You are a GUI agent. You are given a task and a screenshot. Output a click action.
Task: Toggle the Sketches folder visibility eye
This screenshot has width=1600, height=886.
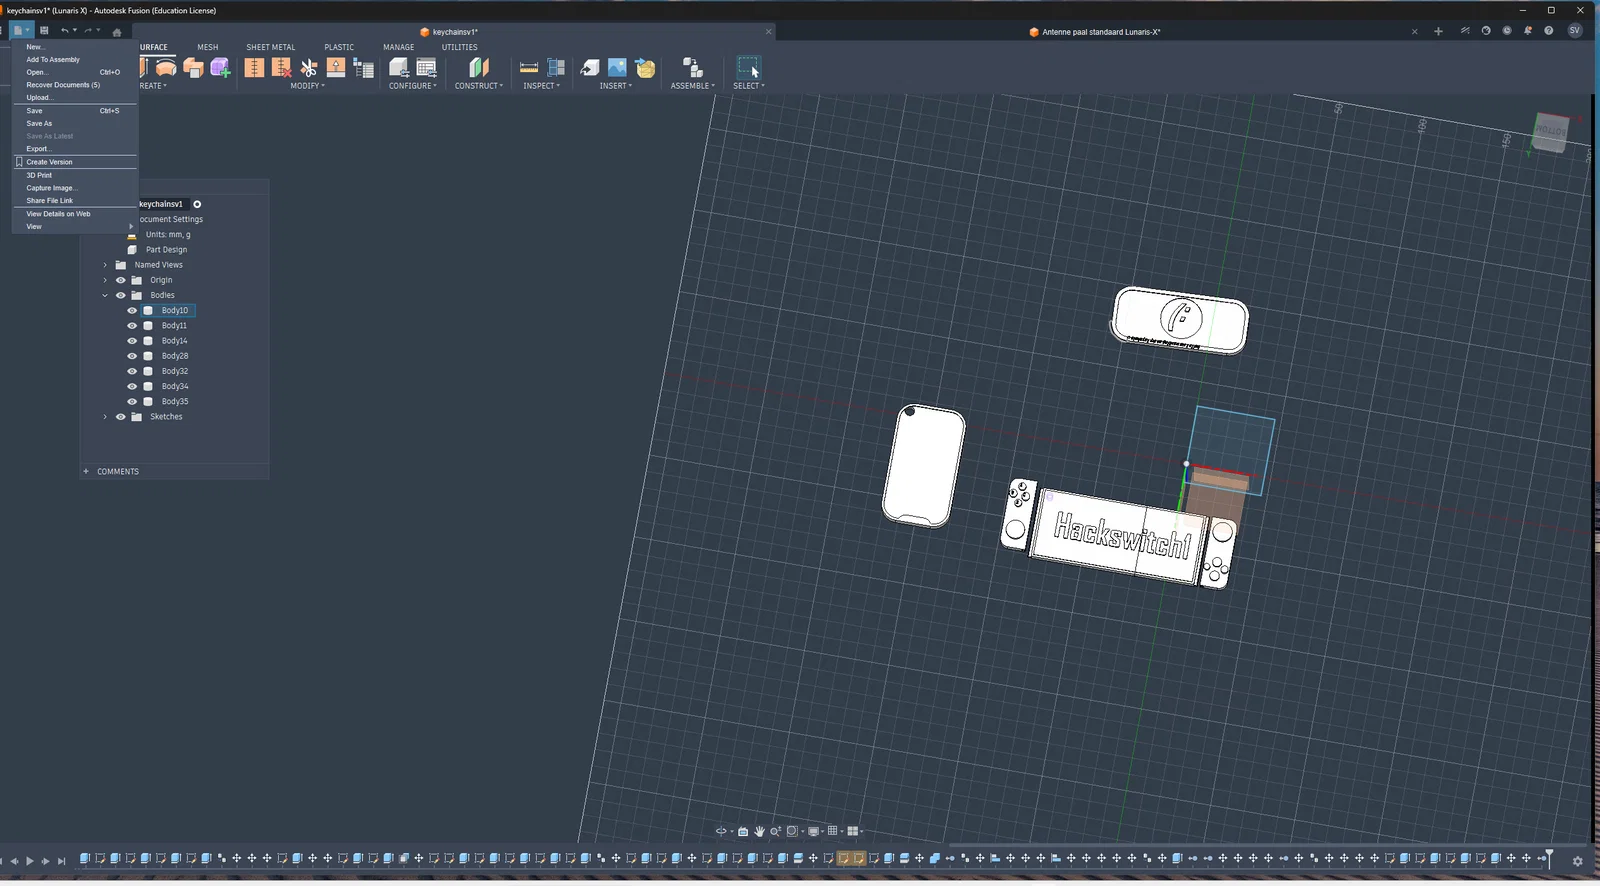tap(121, 417)
